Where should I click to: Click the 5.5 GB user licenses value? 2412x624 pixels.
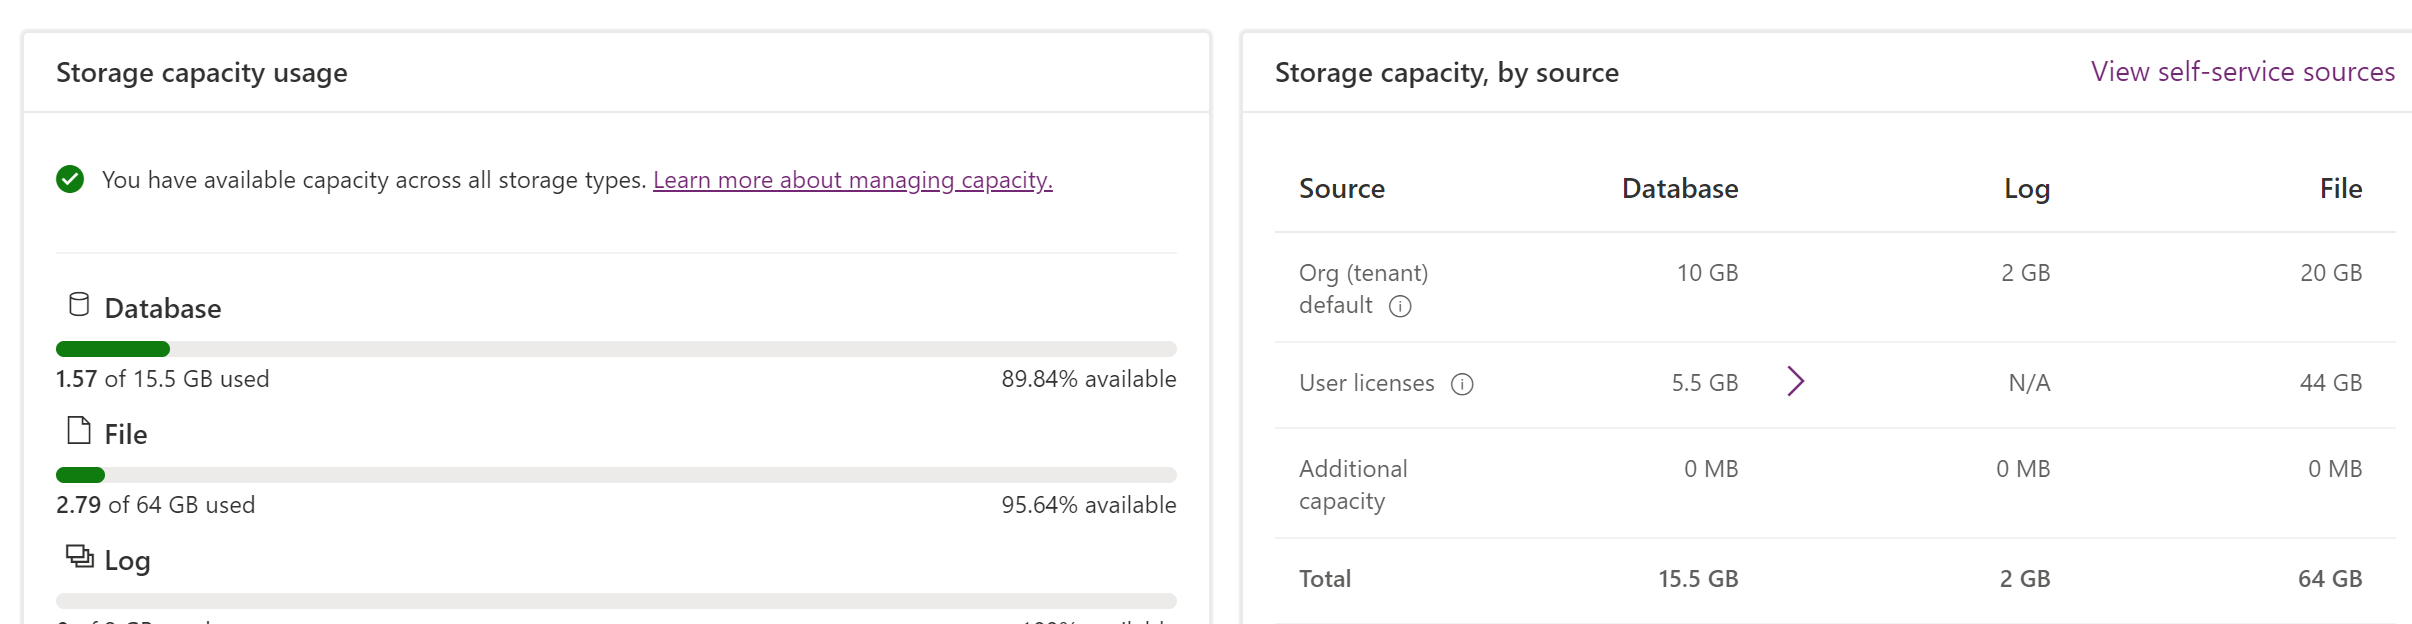click(1704, 383)
